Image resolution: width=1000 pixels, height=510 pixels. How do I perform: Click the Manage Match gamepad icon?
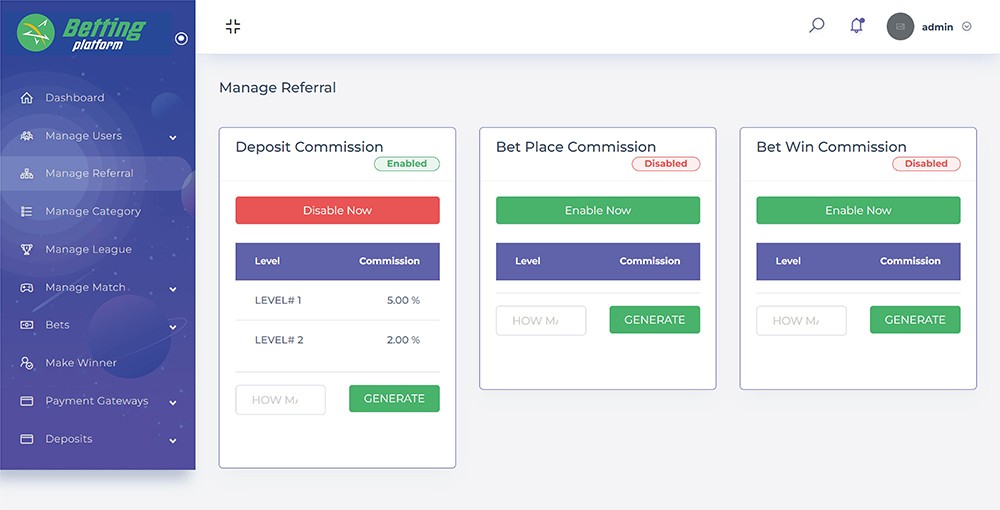point(27,288)
